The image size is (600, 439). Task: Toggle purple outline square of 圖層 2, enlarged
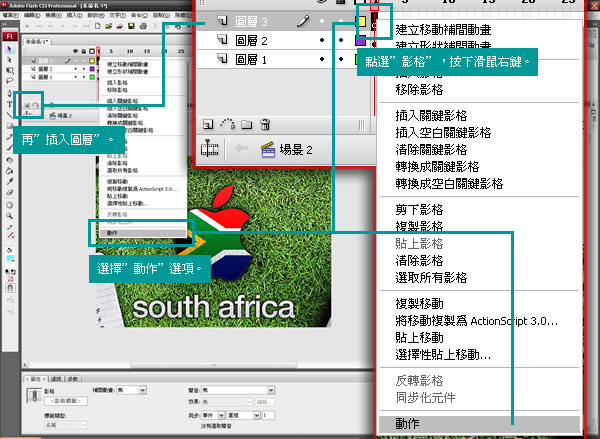[x=360, y=40]
